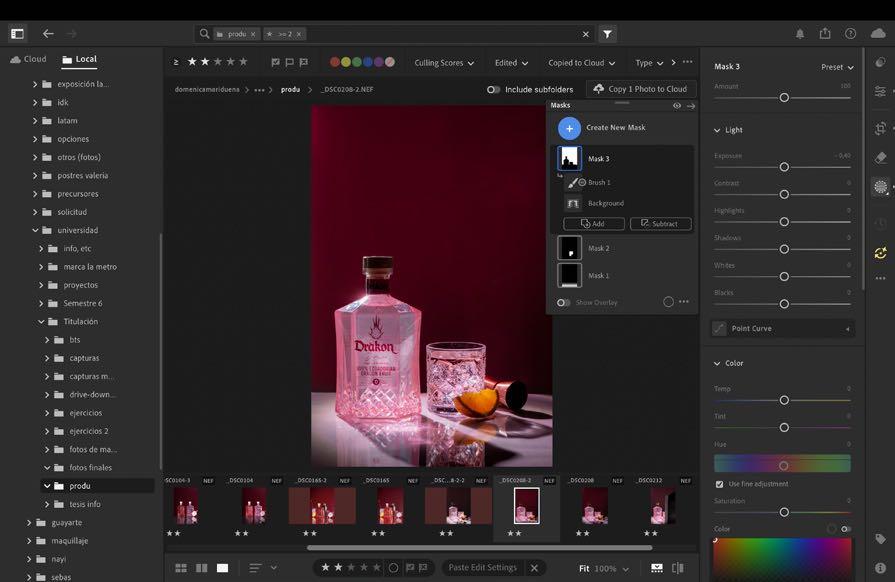The height and width of the screenshot is (582, 895).
Task: Open the keywords tag icon
Action: click(x=880, y=539)
